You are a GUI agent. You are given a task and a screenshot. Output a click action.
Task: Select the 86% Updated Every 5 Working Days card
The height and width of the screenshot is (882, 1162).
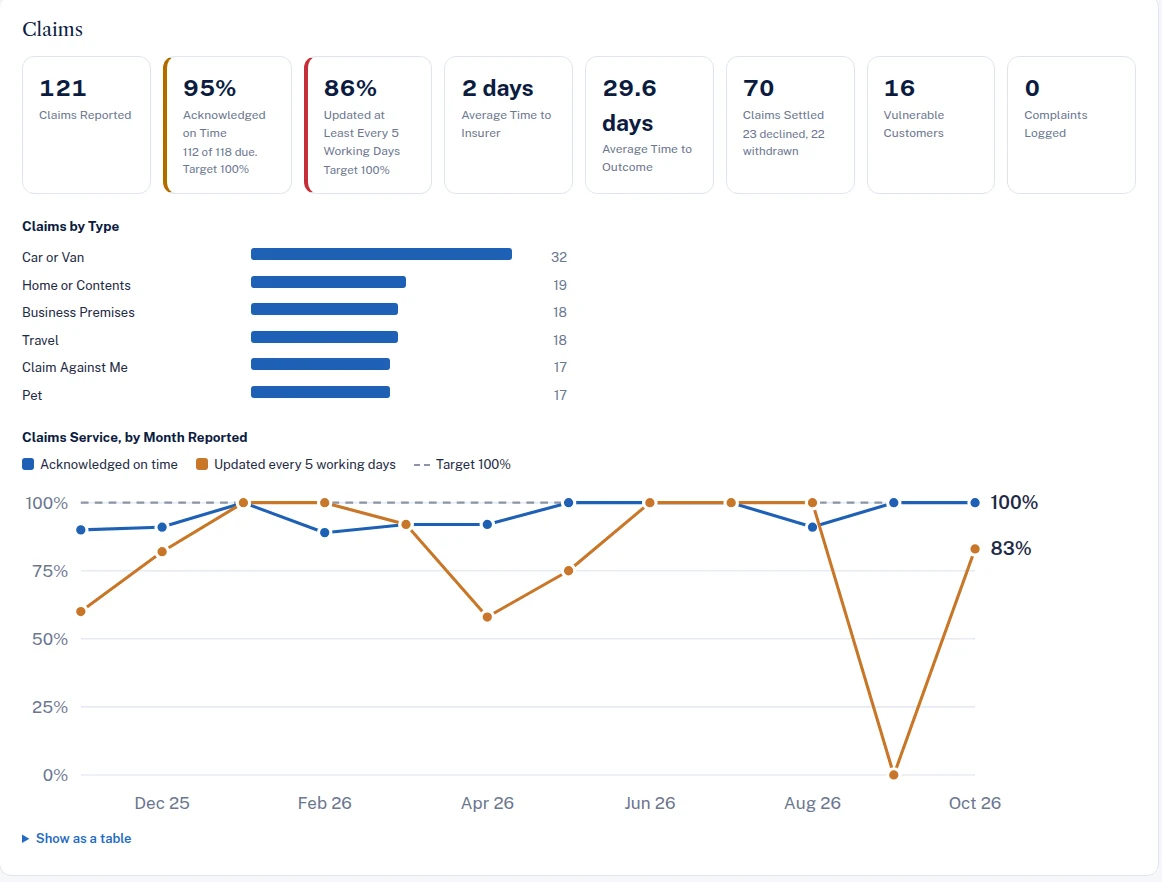pyautogui.click(x=368, y=125)
